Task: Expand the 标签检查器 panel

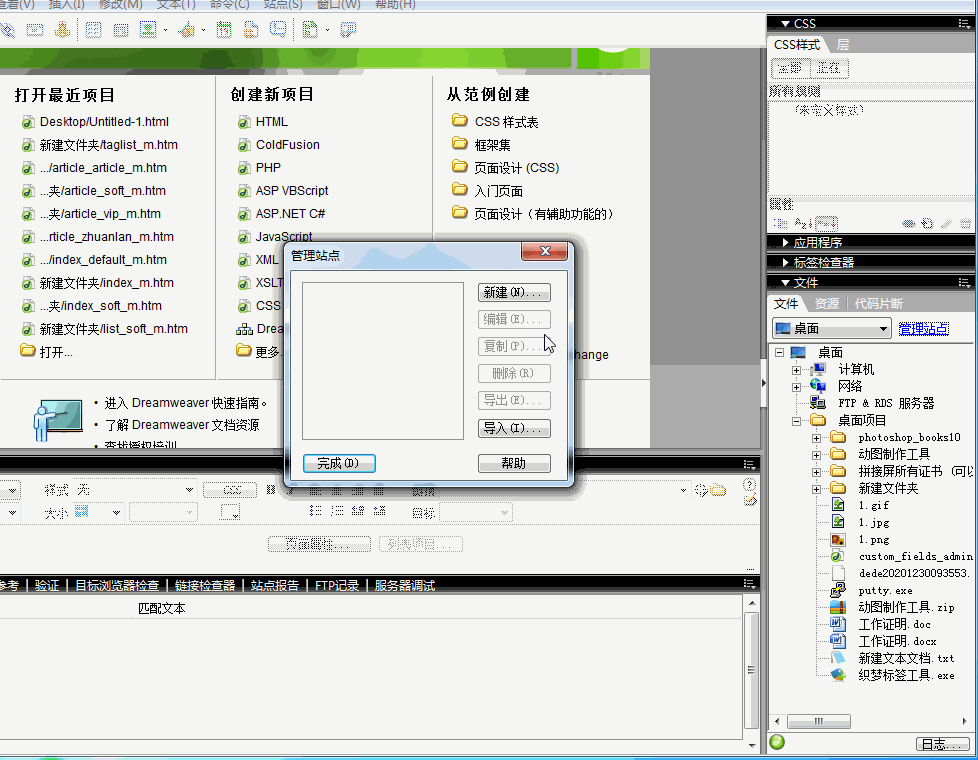Action: pos(823,262)
